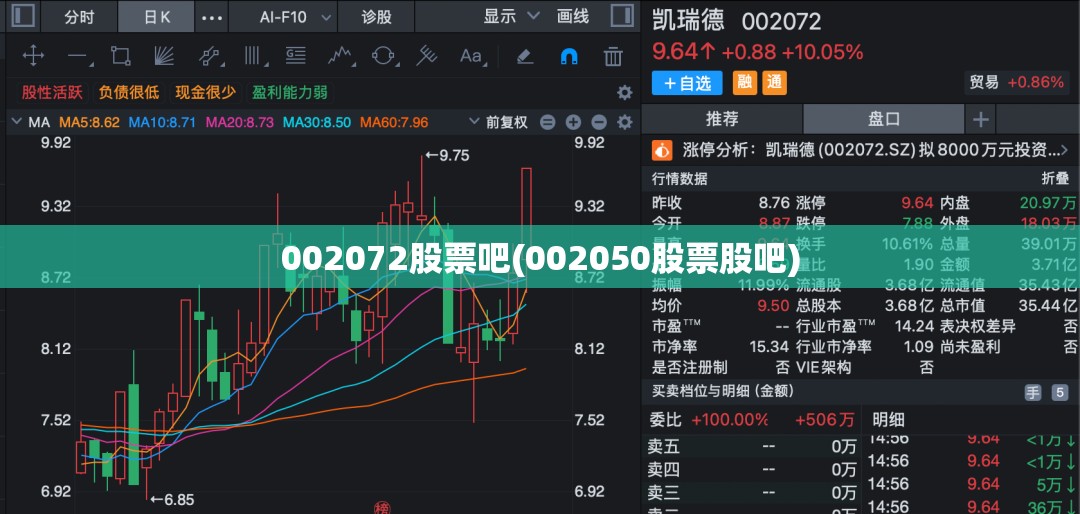Click the MA5:8.62 indicator label

tap(90, 123)
